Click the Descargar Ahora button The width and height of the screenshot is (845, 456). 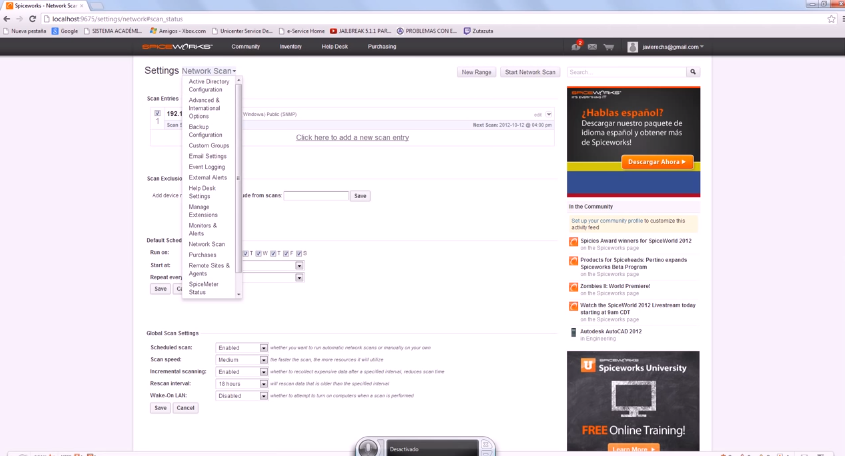pyautogui.click(x=657, y=162)
